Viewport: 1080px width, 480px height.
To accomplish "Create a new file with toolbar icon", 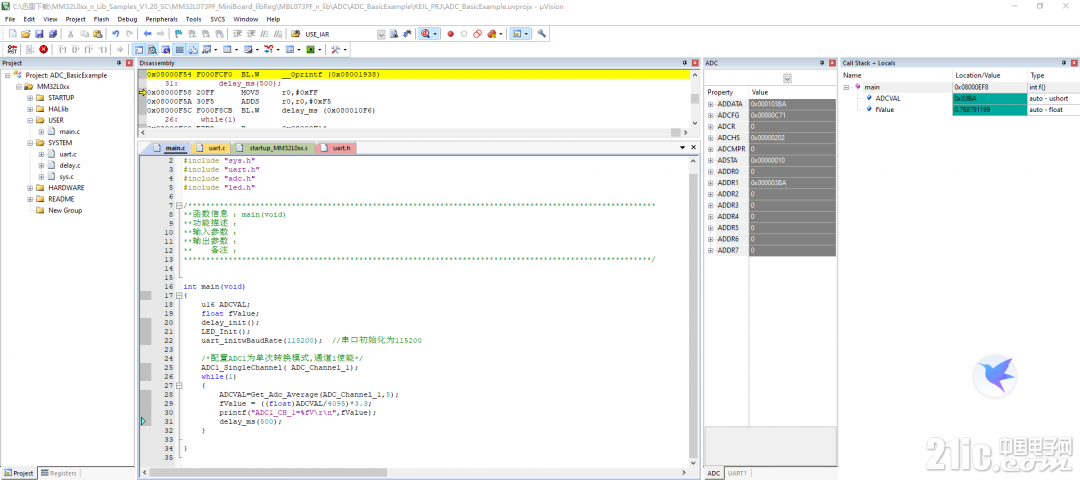I will click(x=12, y=34).
